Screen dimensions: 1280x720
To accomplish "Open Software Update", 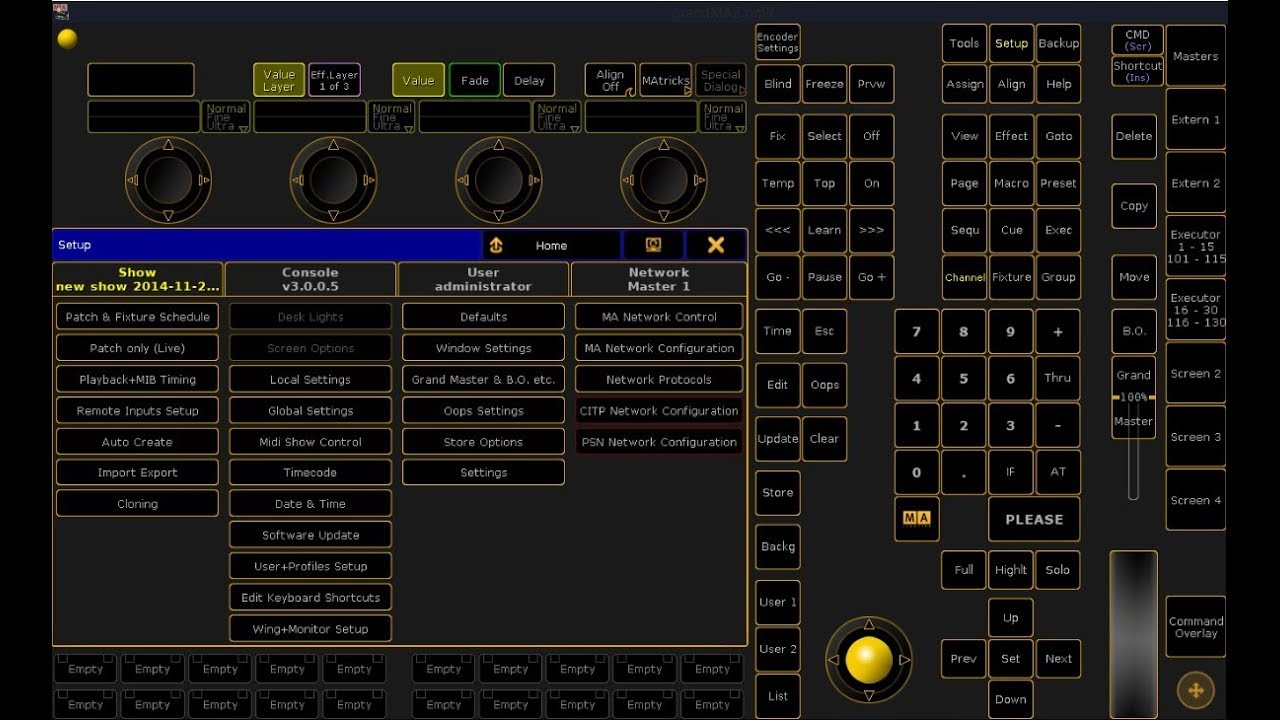I will (x=310, y=535).
